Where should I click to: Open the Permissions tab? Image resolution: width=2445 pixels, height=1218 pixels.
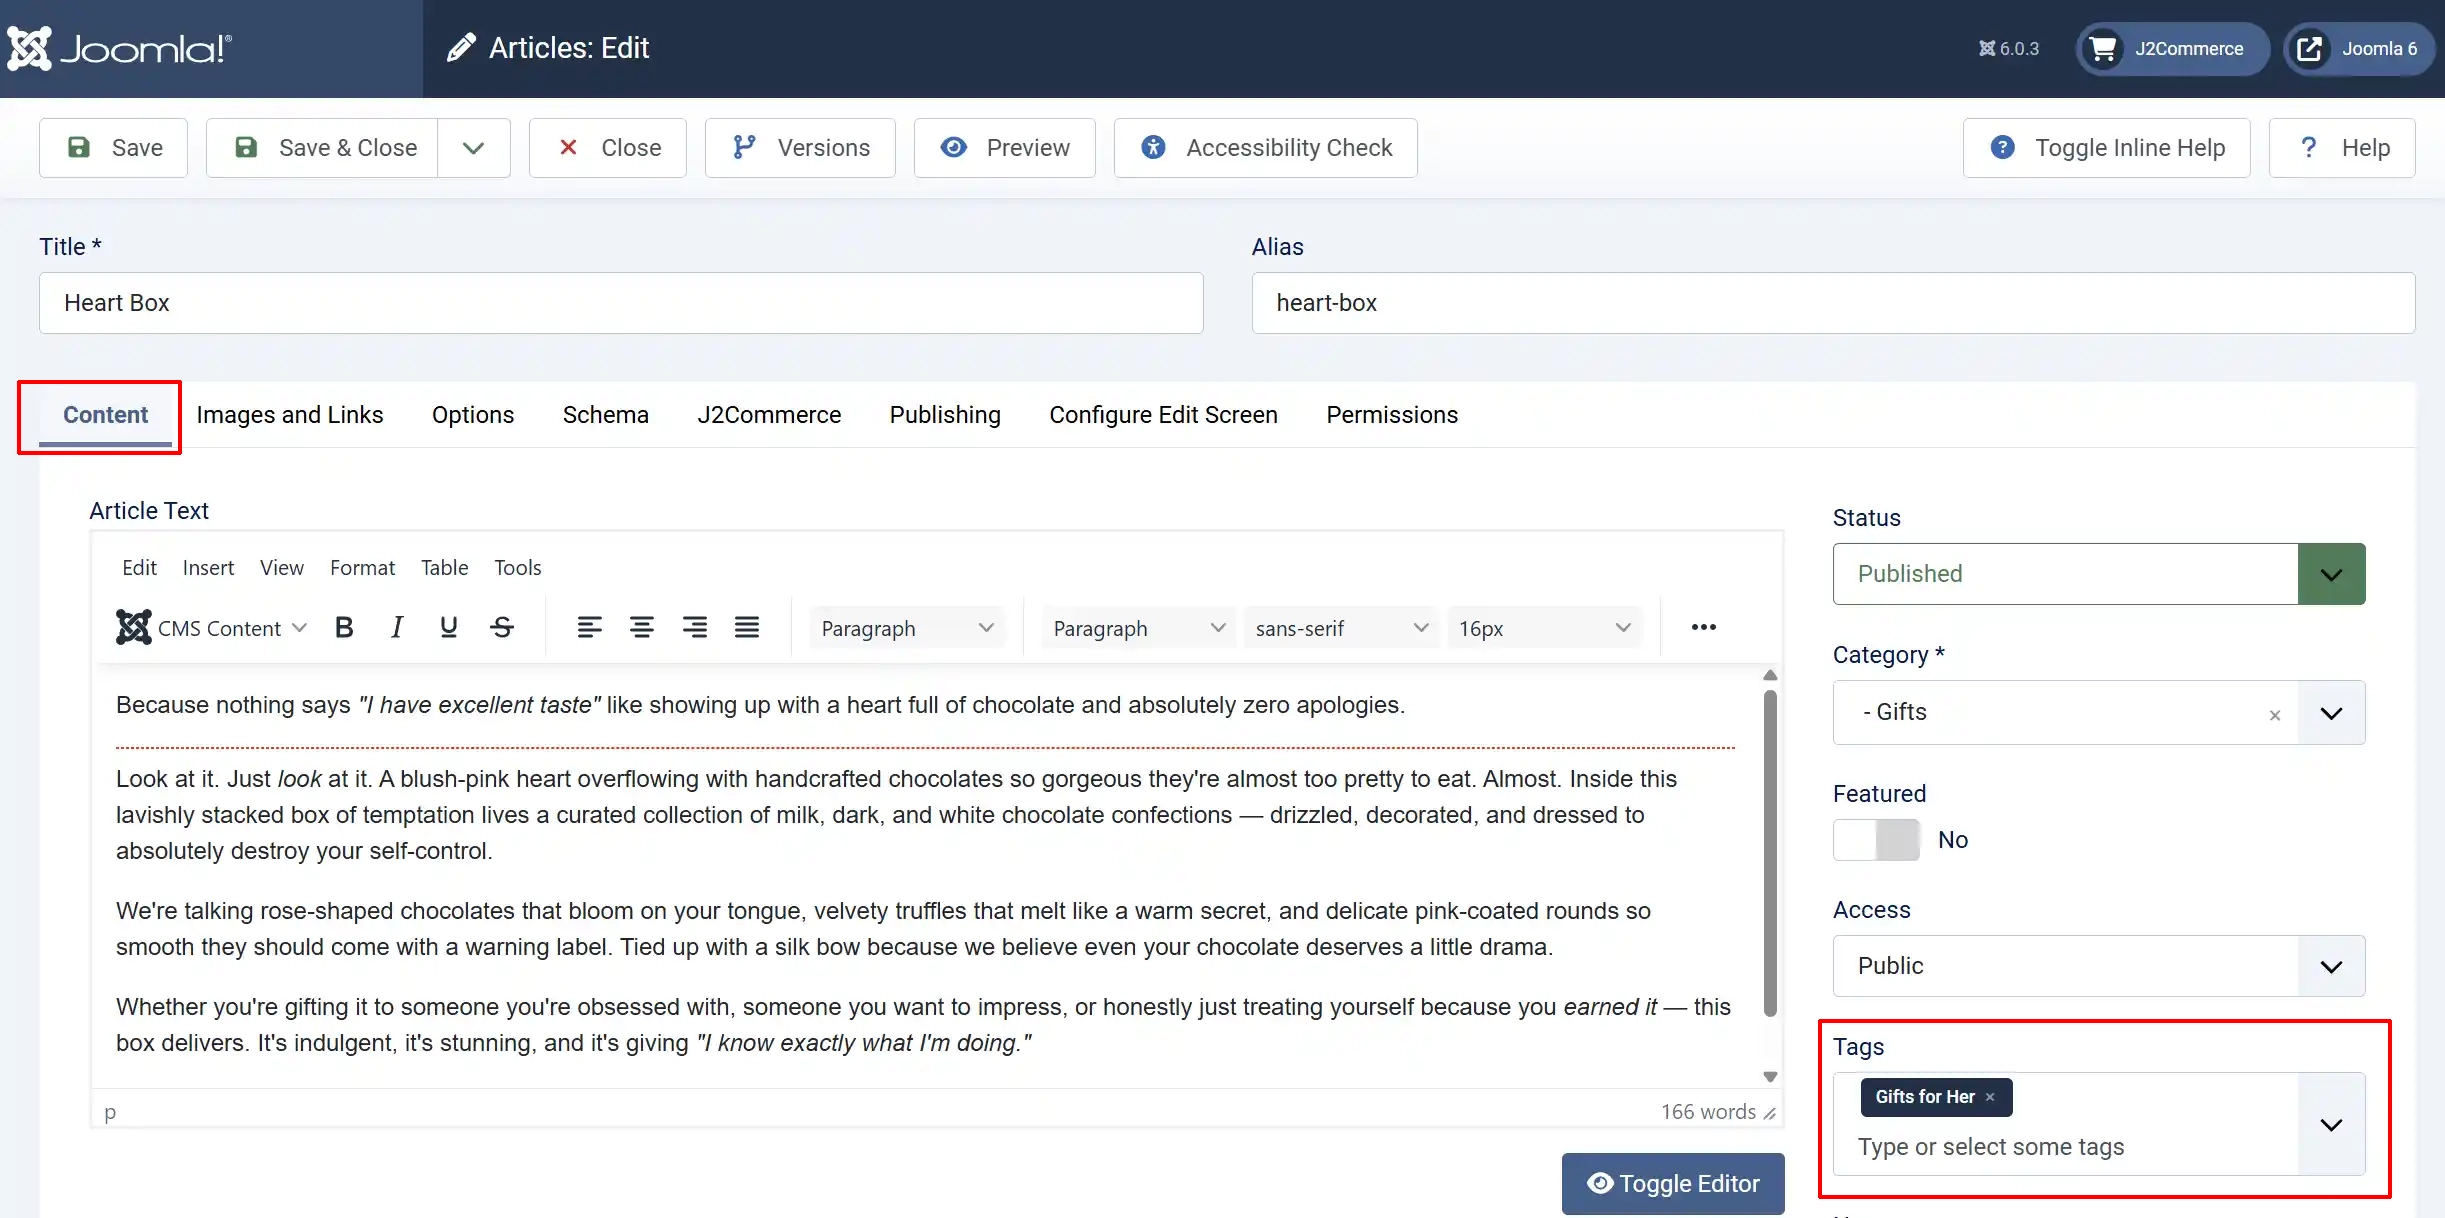(1392, 415)
